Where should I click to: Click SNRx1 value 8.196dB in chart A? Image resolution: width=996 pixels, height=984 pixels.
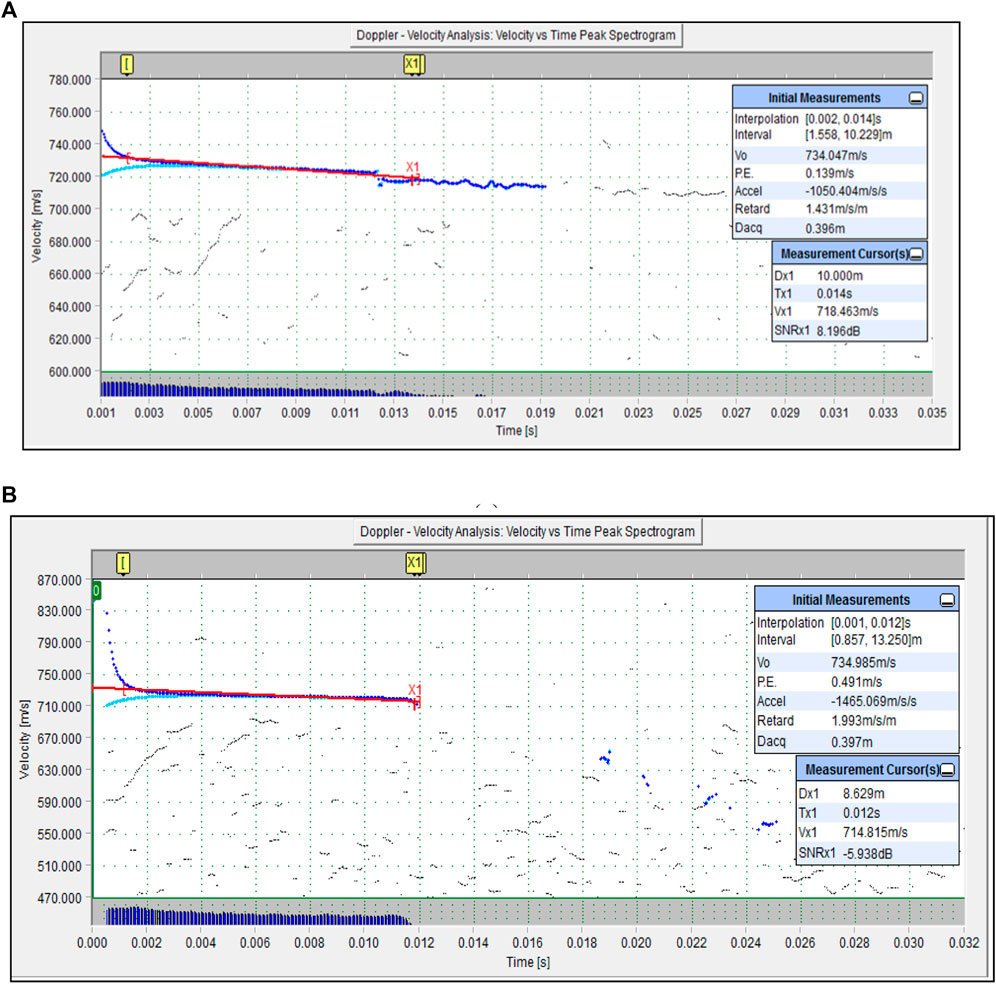coord(838,331)
